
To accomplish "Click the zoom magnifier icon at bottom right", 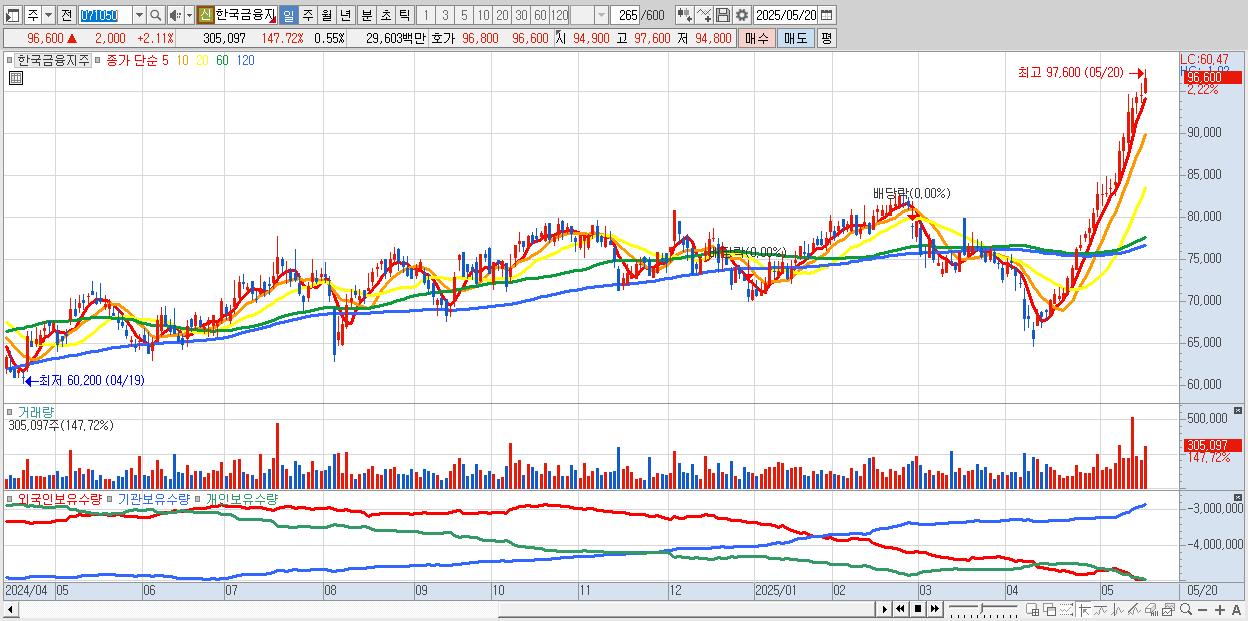I will tap(1186, 609).
